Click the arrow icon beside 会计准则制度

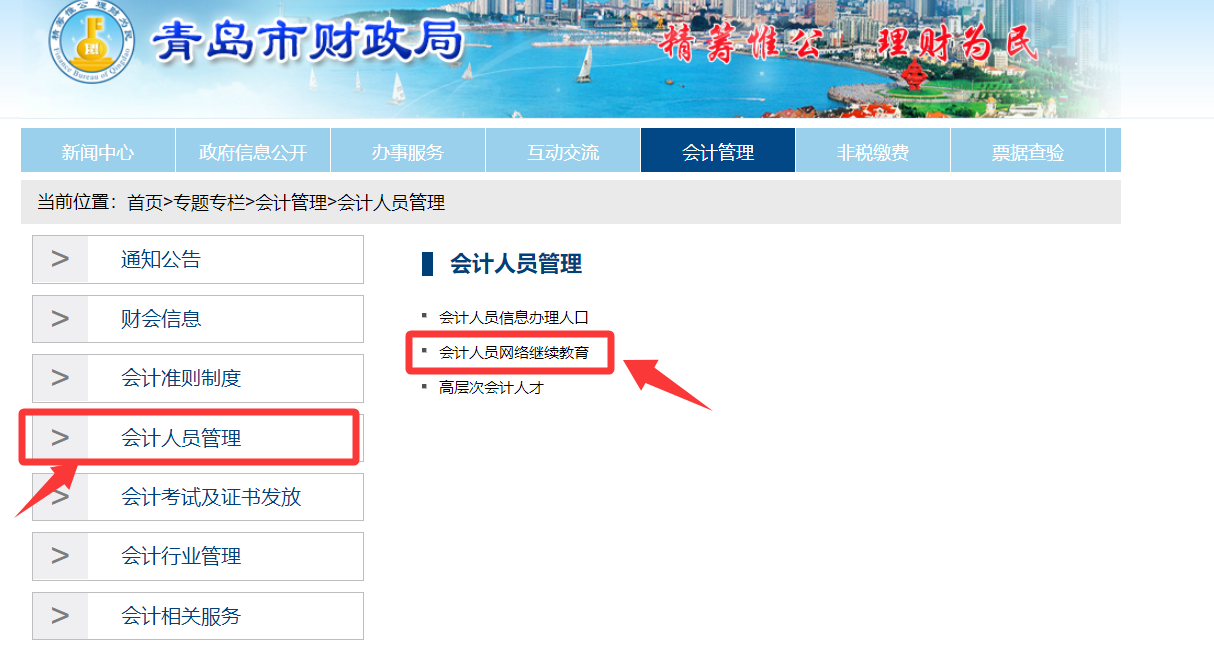tap(60, 378)
